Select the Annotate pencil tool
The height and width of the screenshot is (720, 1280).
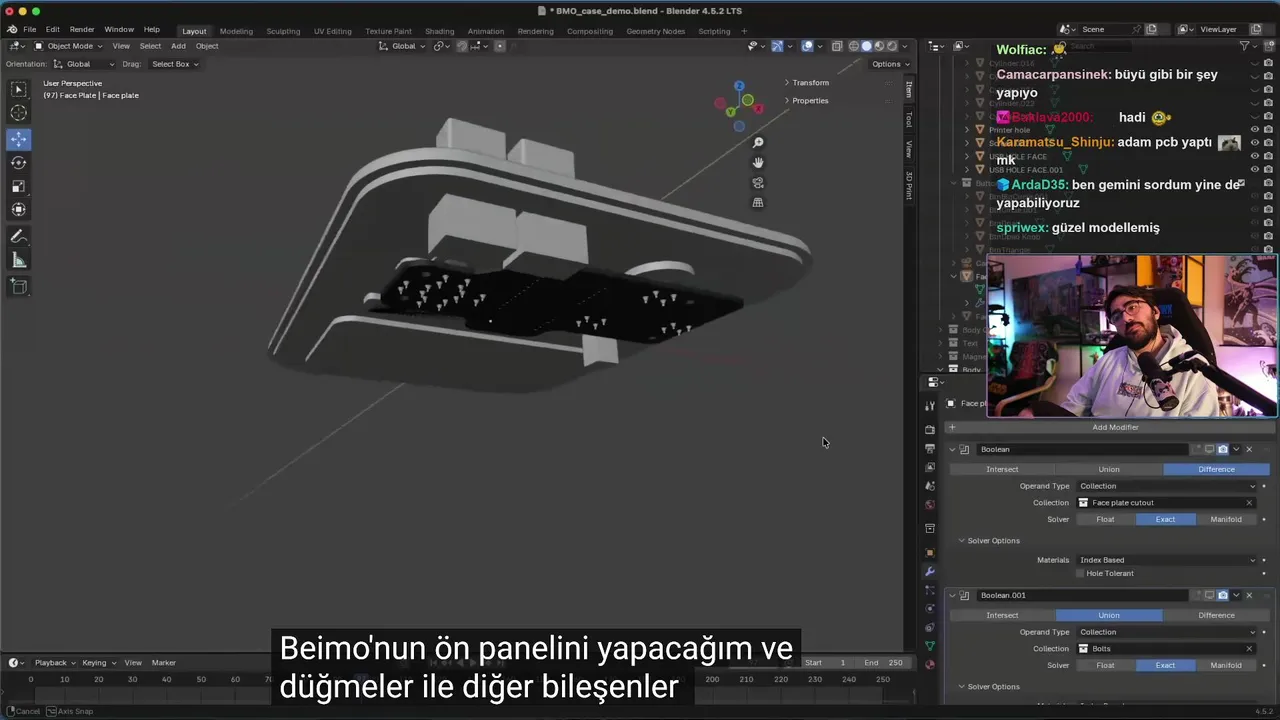pyautogui.click(x=18, y=237)
